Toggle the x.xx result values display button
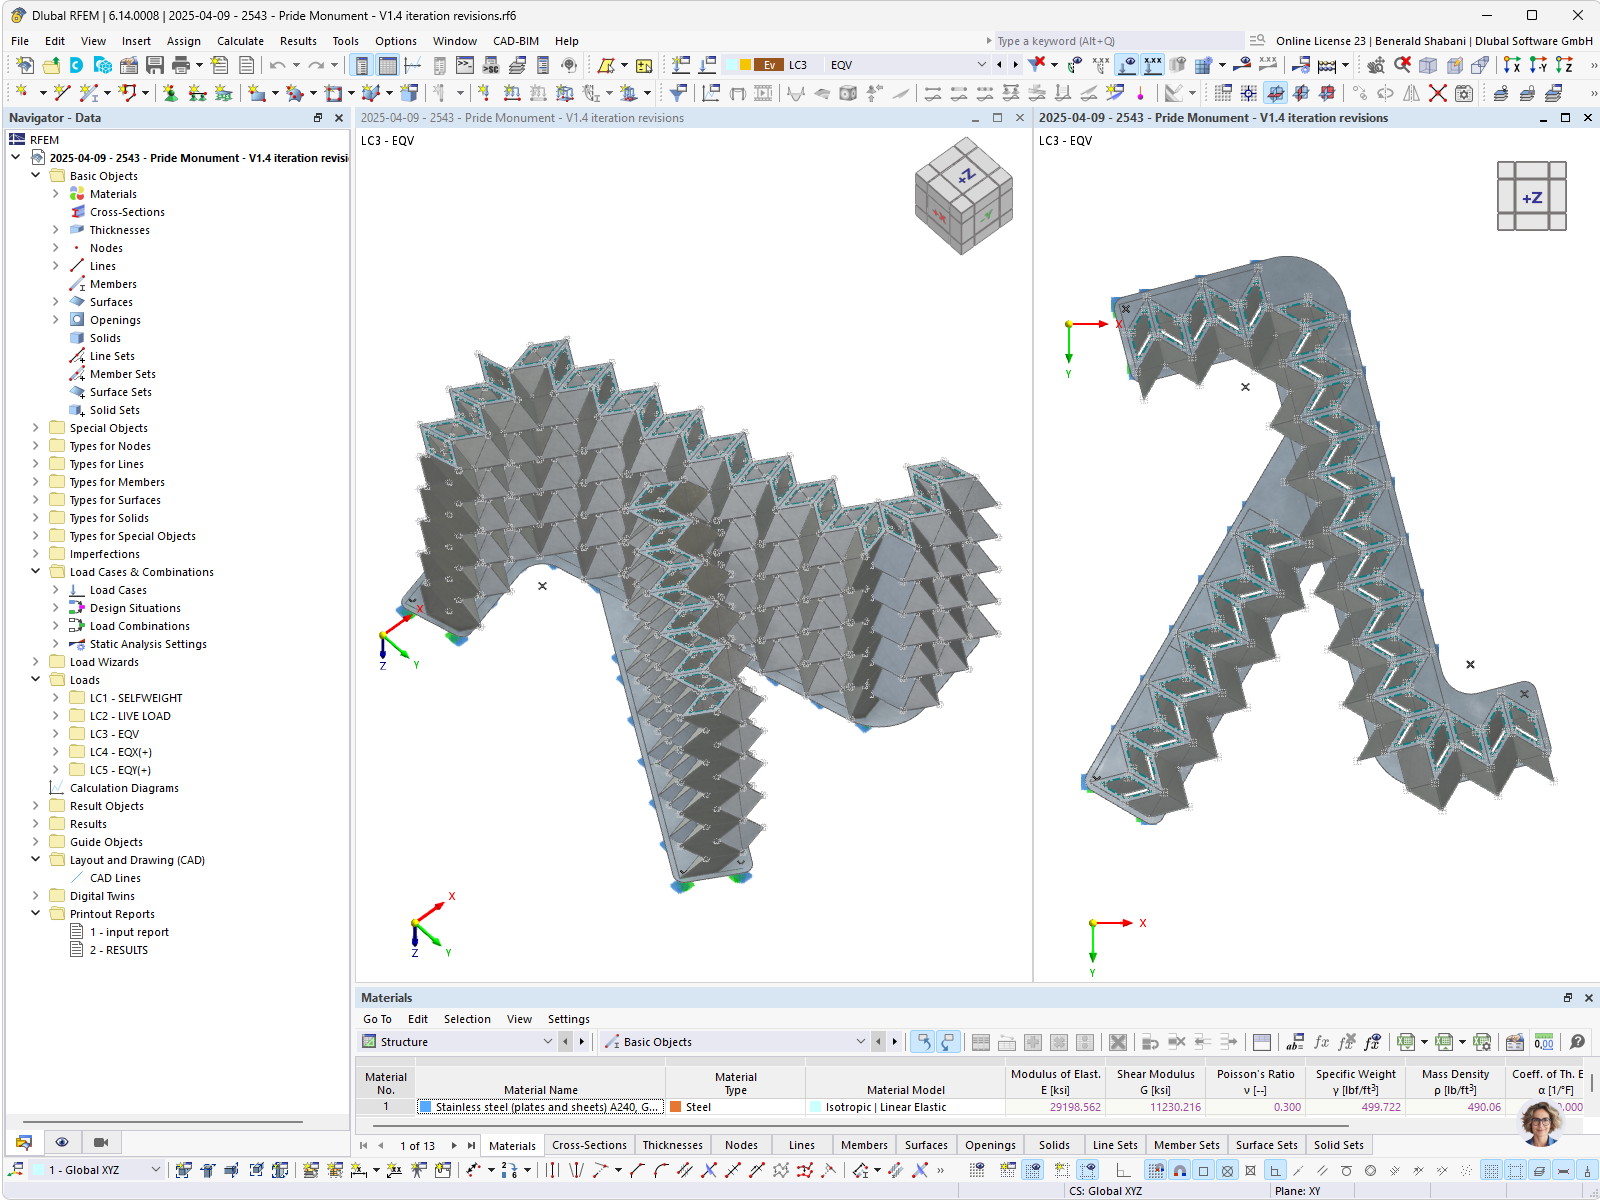 (1153, 65)
